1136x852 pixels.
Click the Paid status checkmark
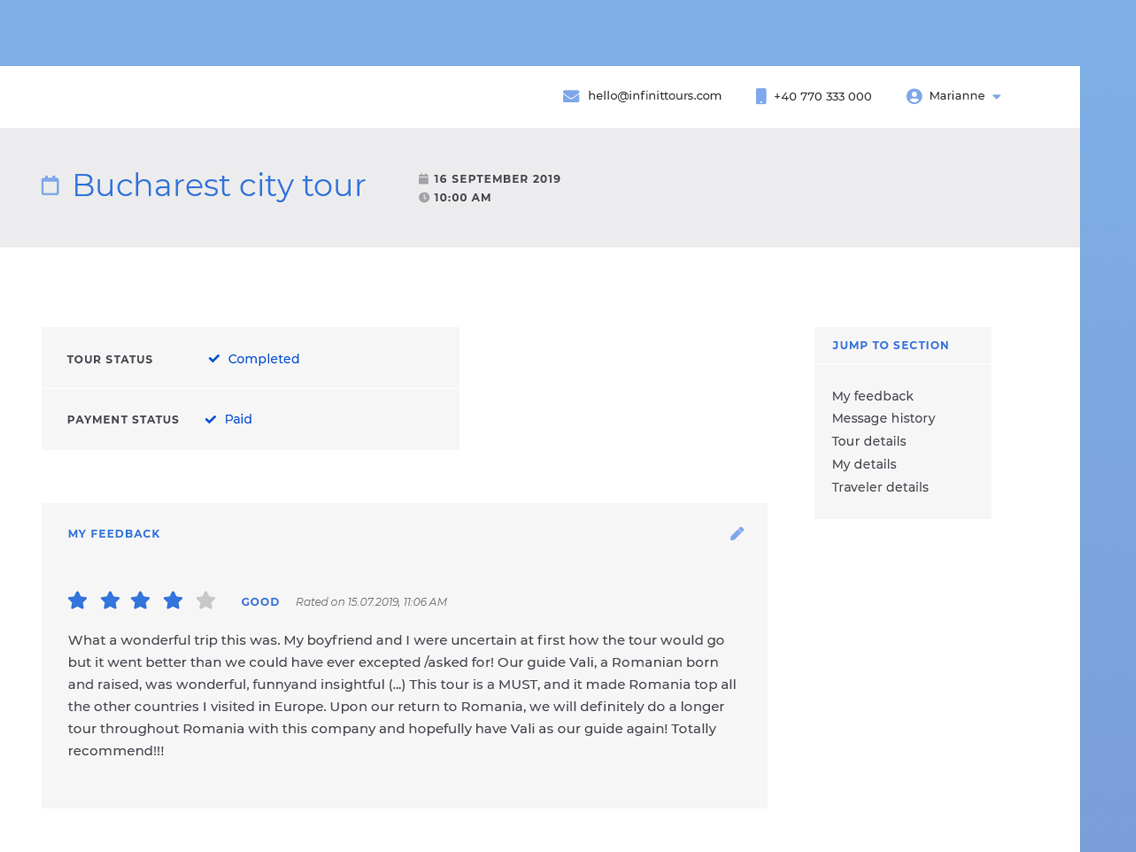[x=211, y=419]
